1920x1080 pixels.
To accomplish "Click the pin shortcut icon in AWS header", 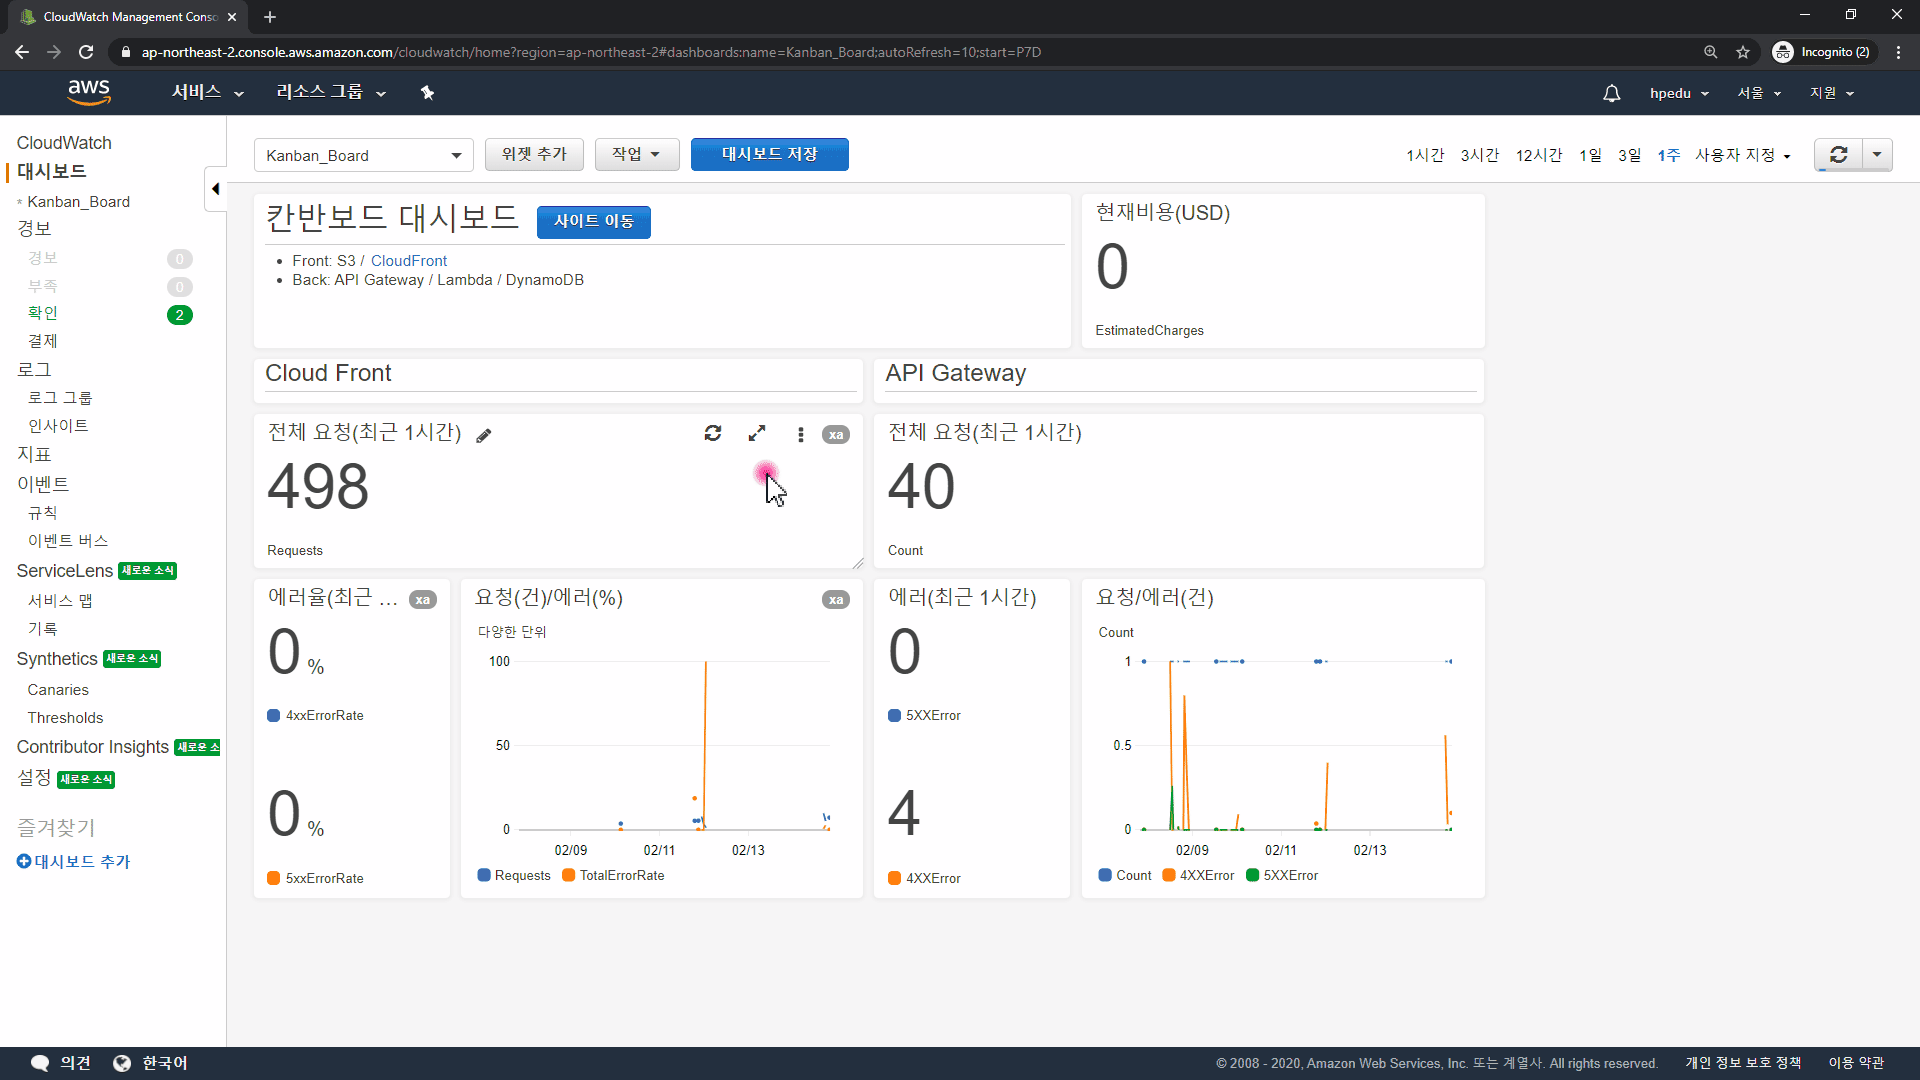I will 427,93.
